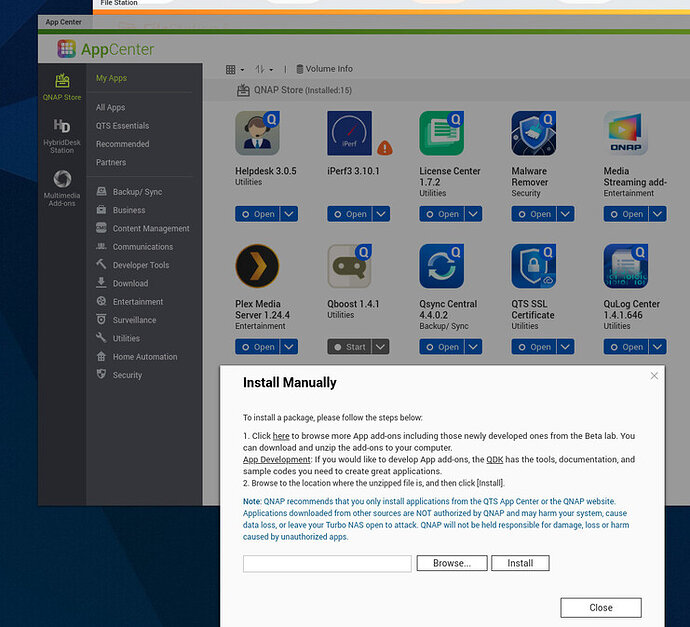Switch to the App Center tab

click(63, 22)
